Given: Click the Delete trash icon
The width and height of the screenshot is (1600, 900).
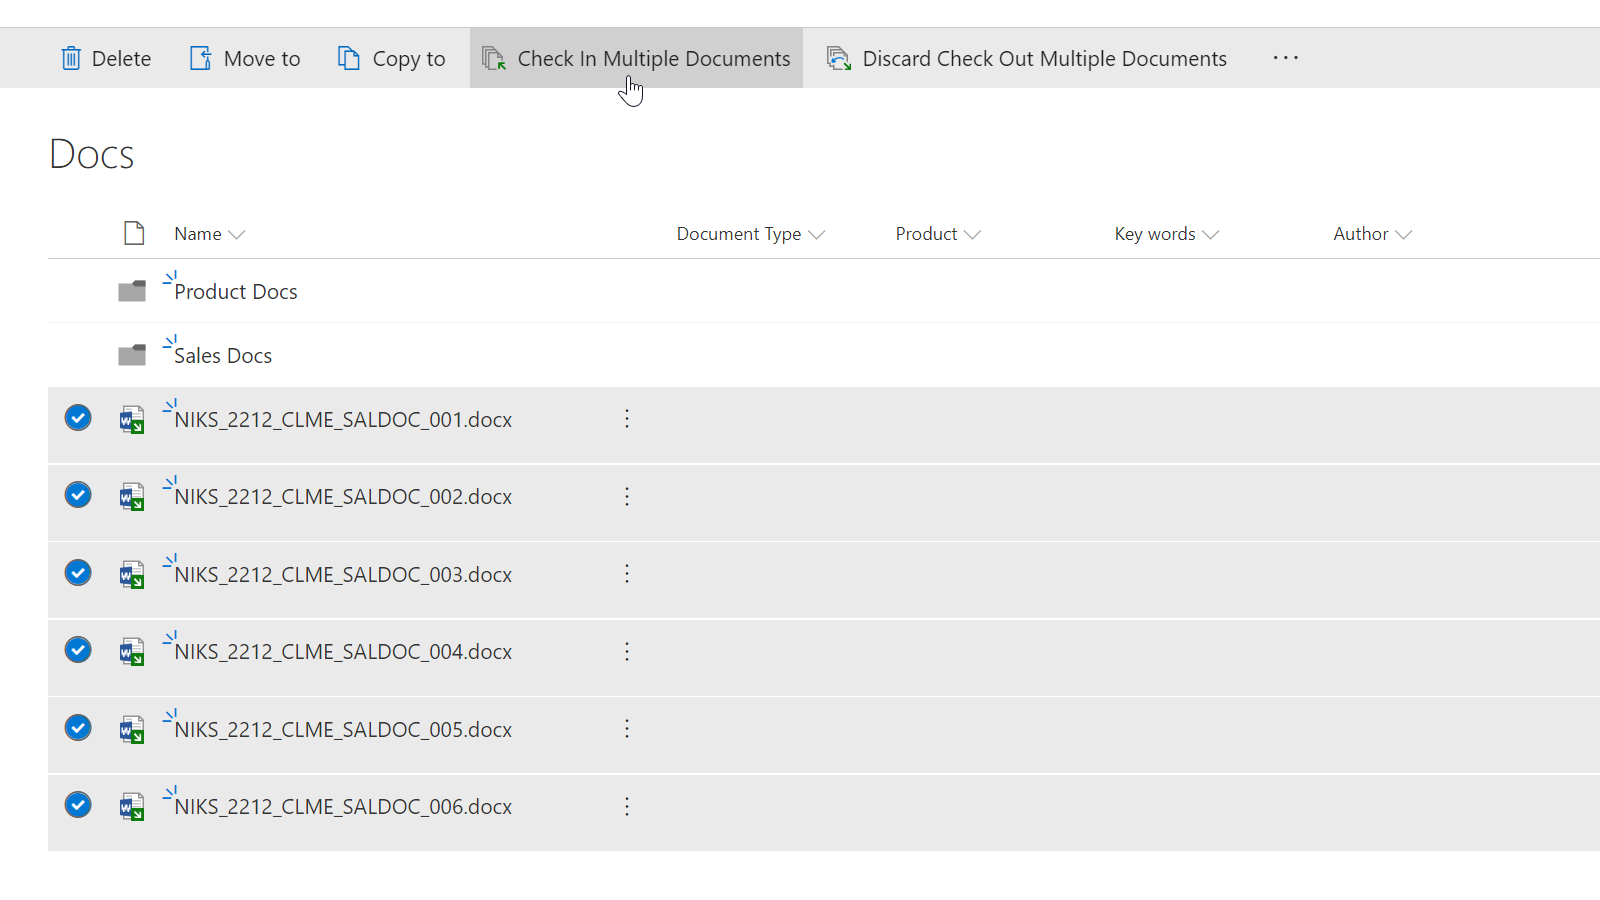Looking at the screenshot, I should (x=71, y=58).
